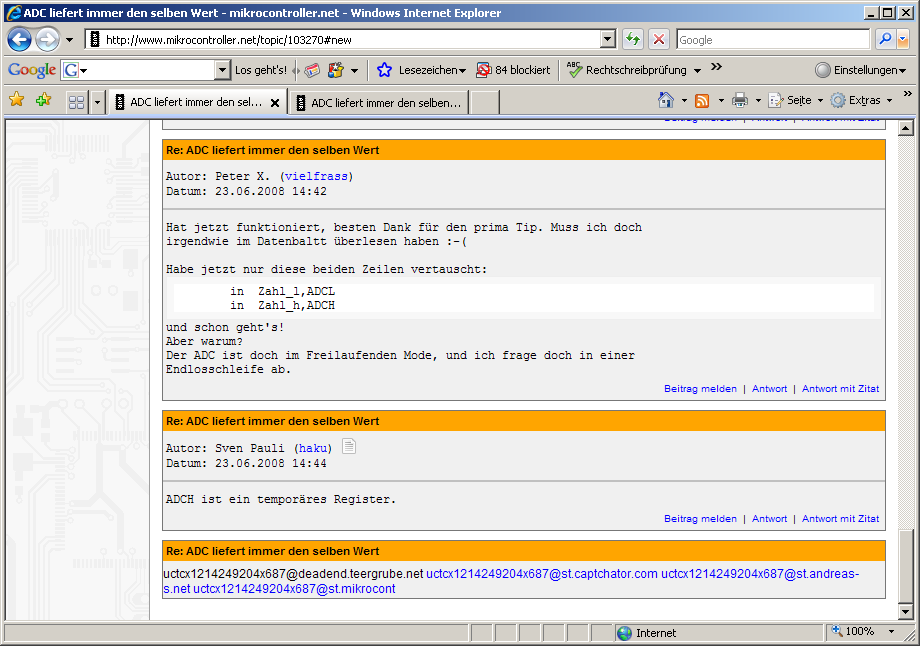Click the browser Forward arrow button

[x=48, y=40]
